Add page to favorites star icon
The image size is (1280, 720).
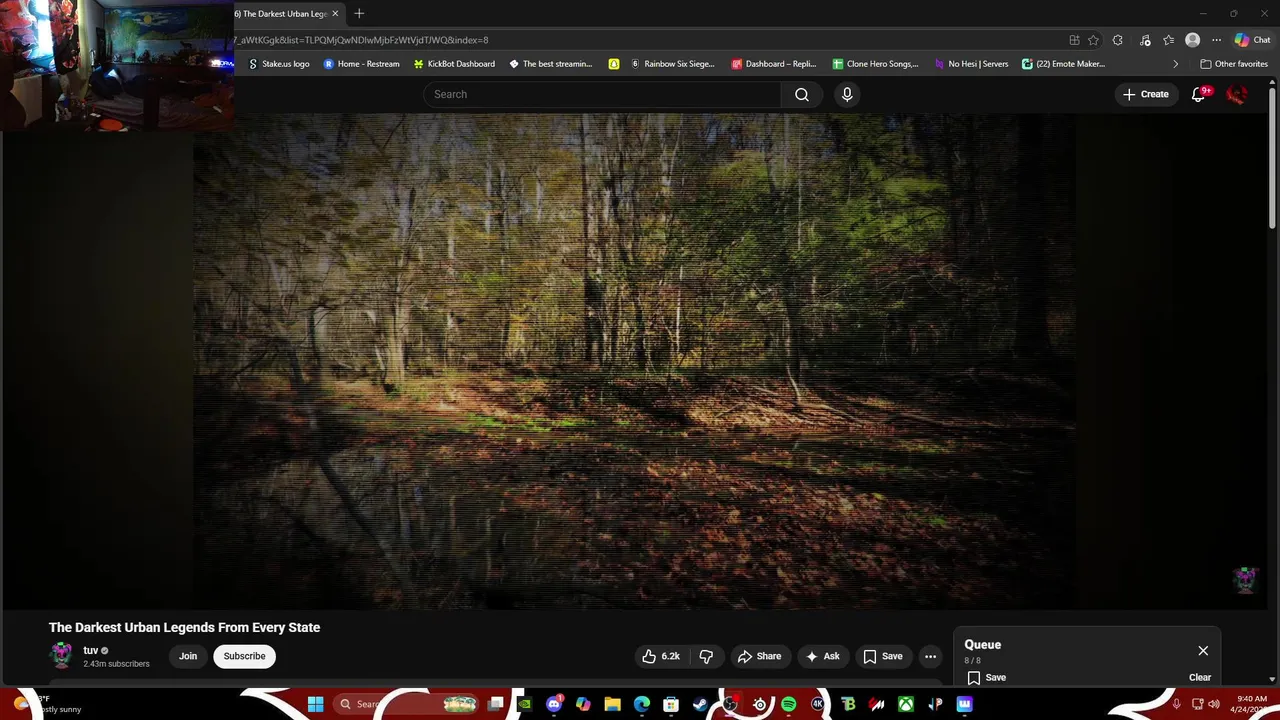pos(1093,40)
